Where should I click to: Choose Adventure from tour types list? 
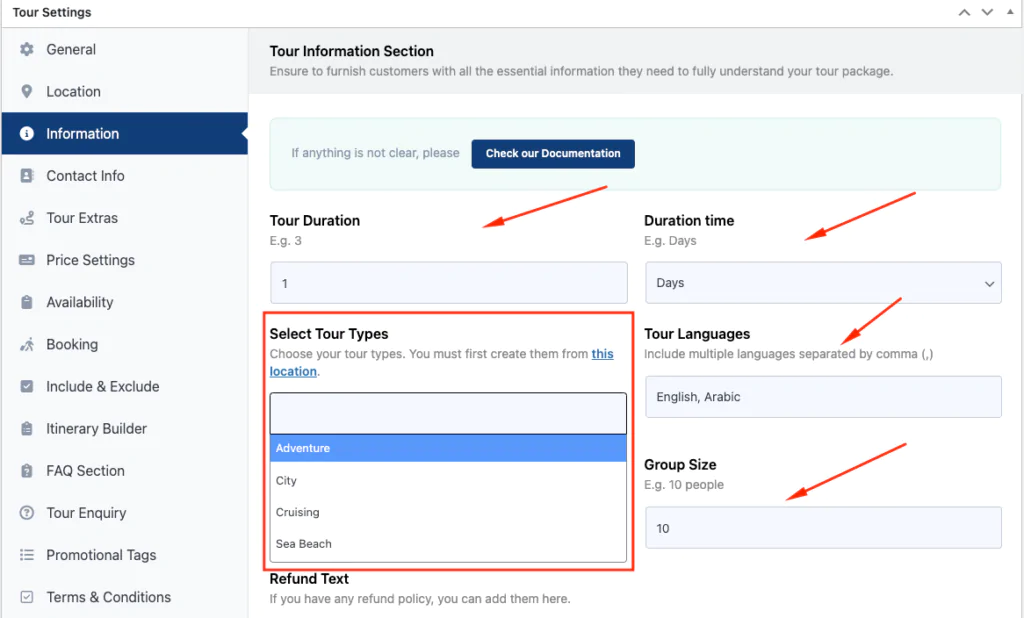[448, 448]
